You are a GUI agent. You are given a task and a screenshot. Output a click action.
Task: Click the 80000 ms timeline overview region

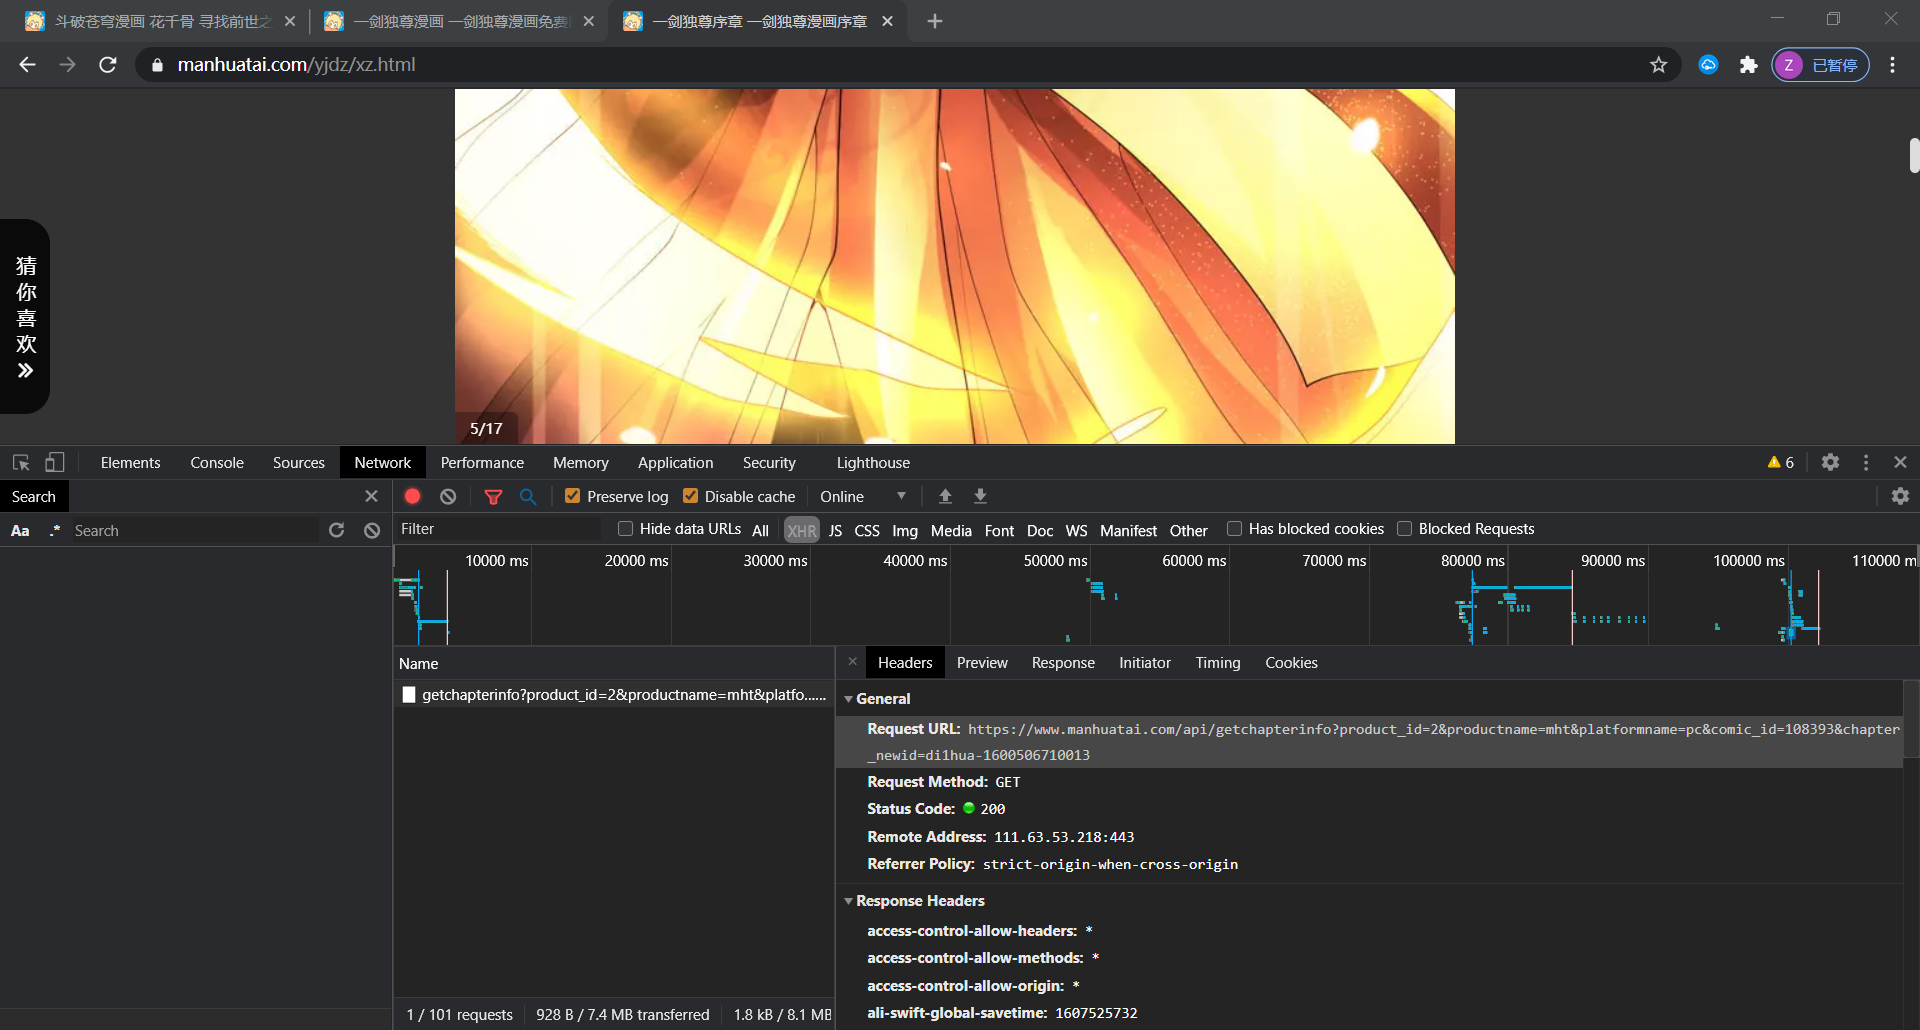click(x=1472, y=561)
